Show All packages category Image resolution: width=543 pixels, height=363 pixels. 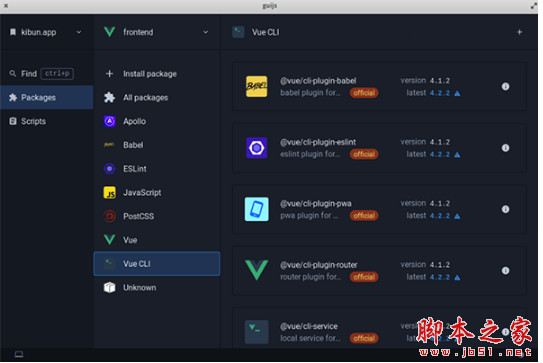click(x=157, y=98)
